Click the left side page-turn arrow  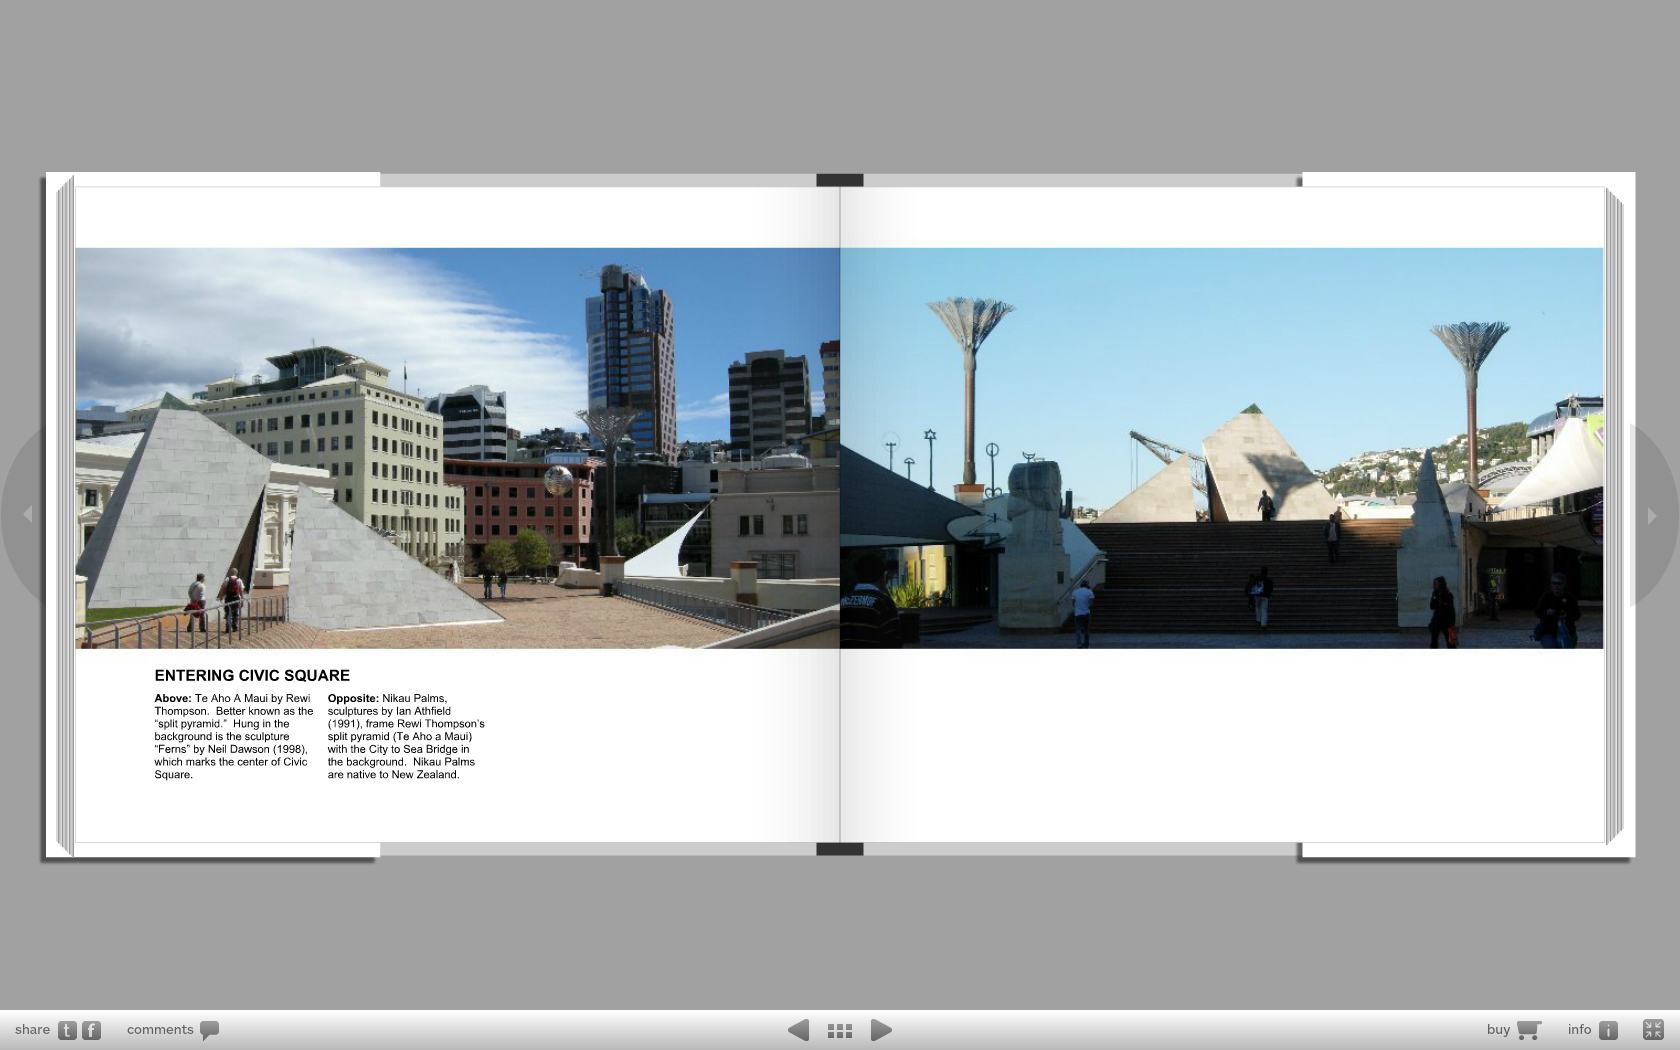click(x=28, y=514)
